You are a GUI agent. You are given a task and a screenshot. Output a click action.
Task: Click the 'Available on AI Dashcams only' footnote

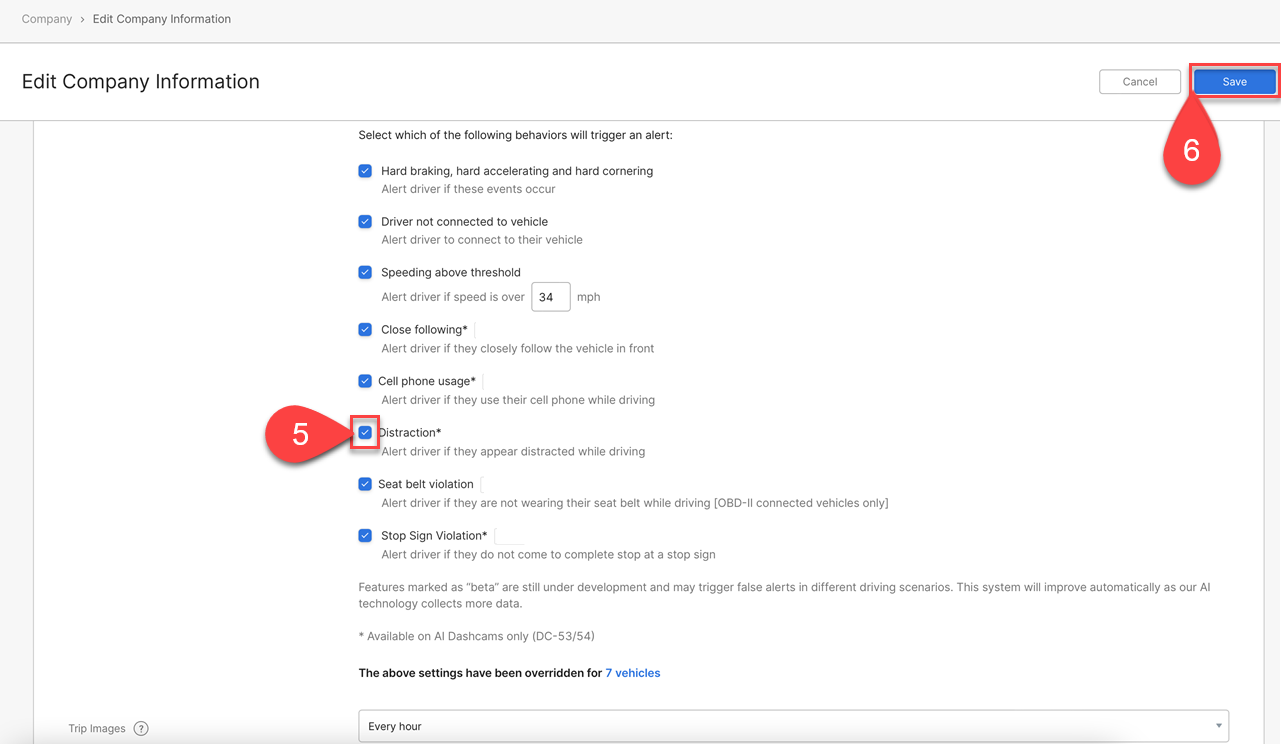[477, 636]
